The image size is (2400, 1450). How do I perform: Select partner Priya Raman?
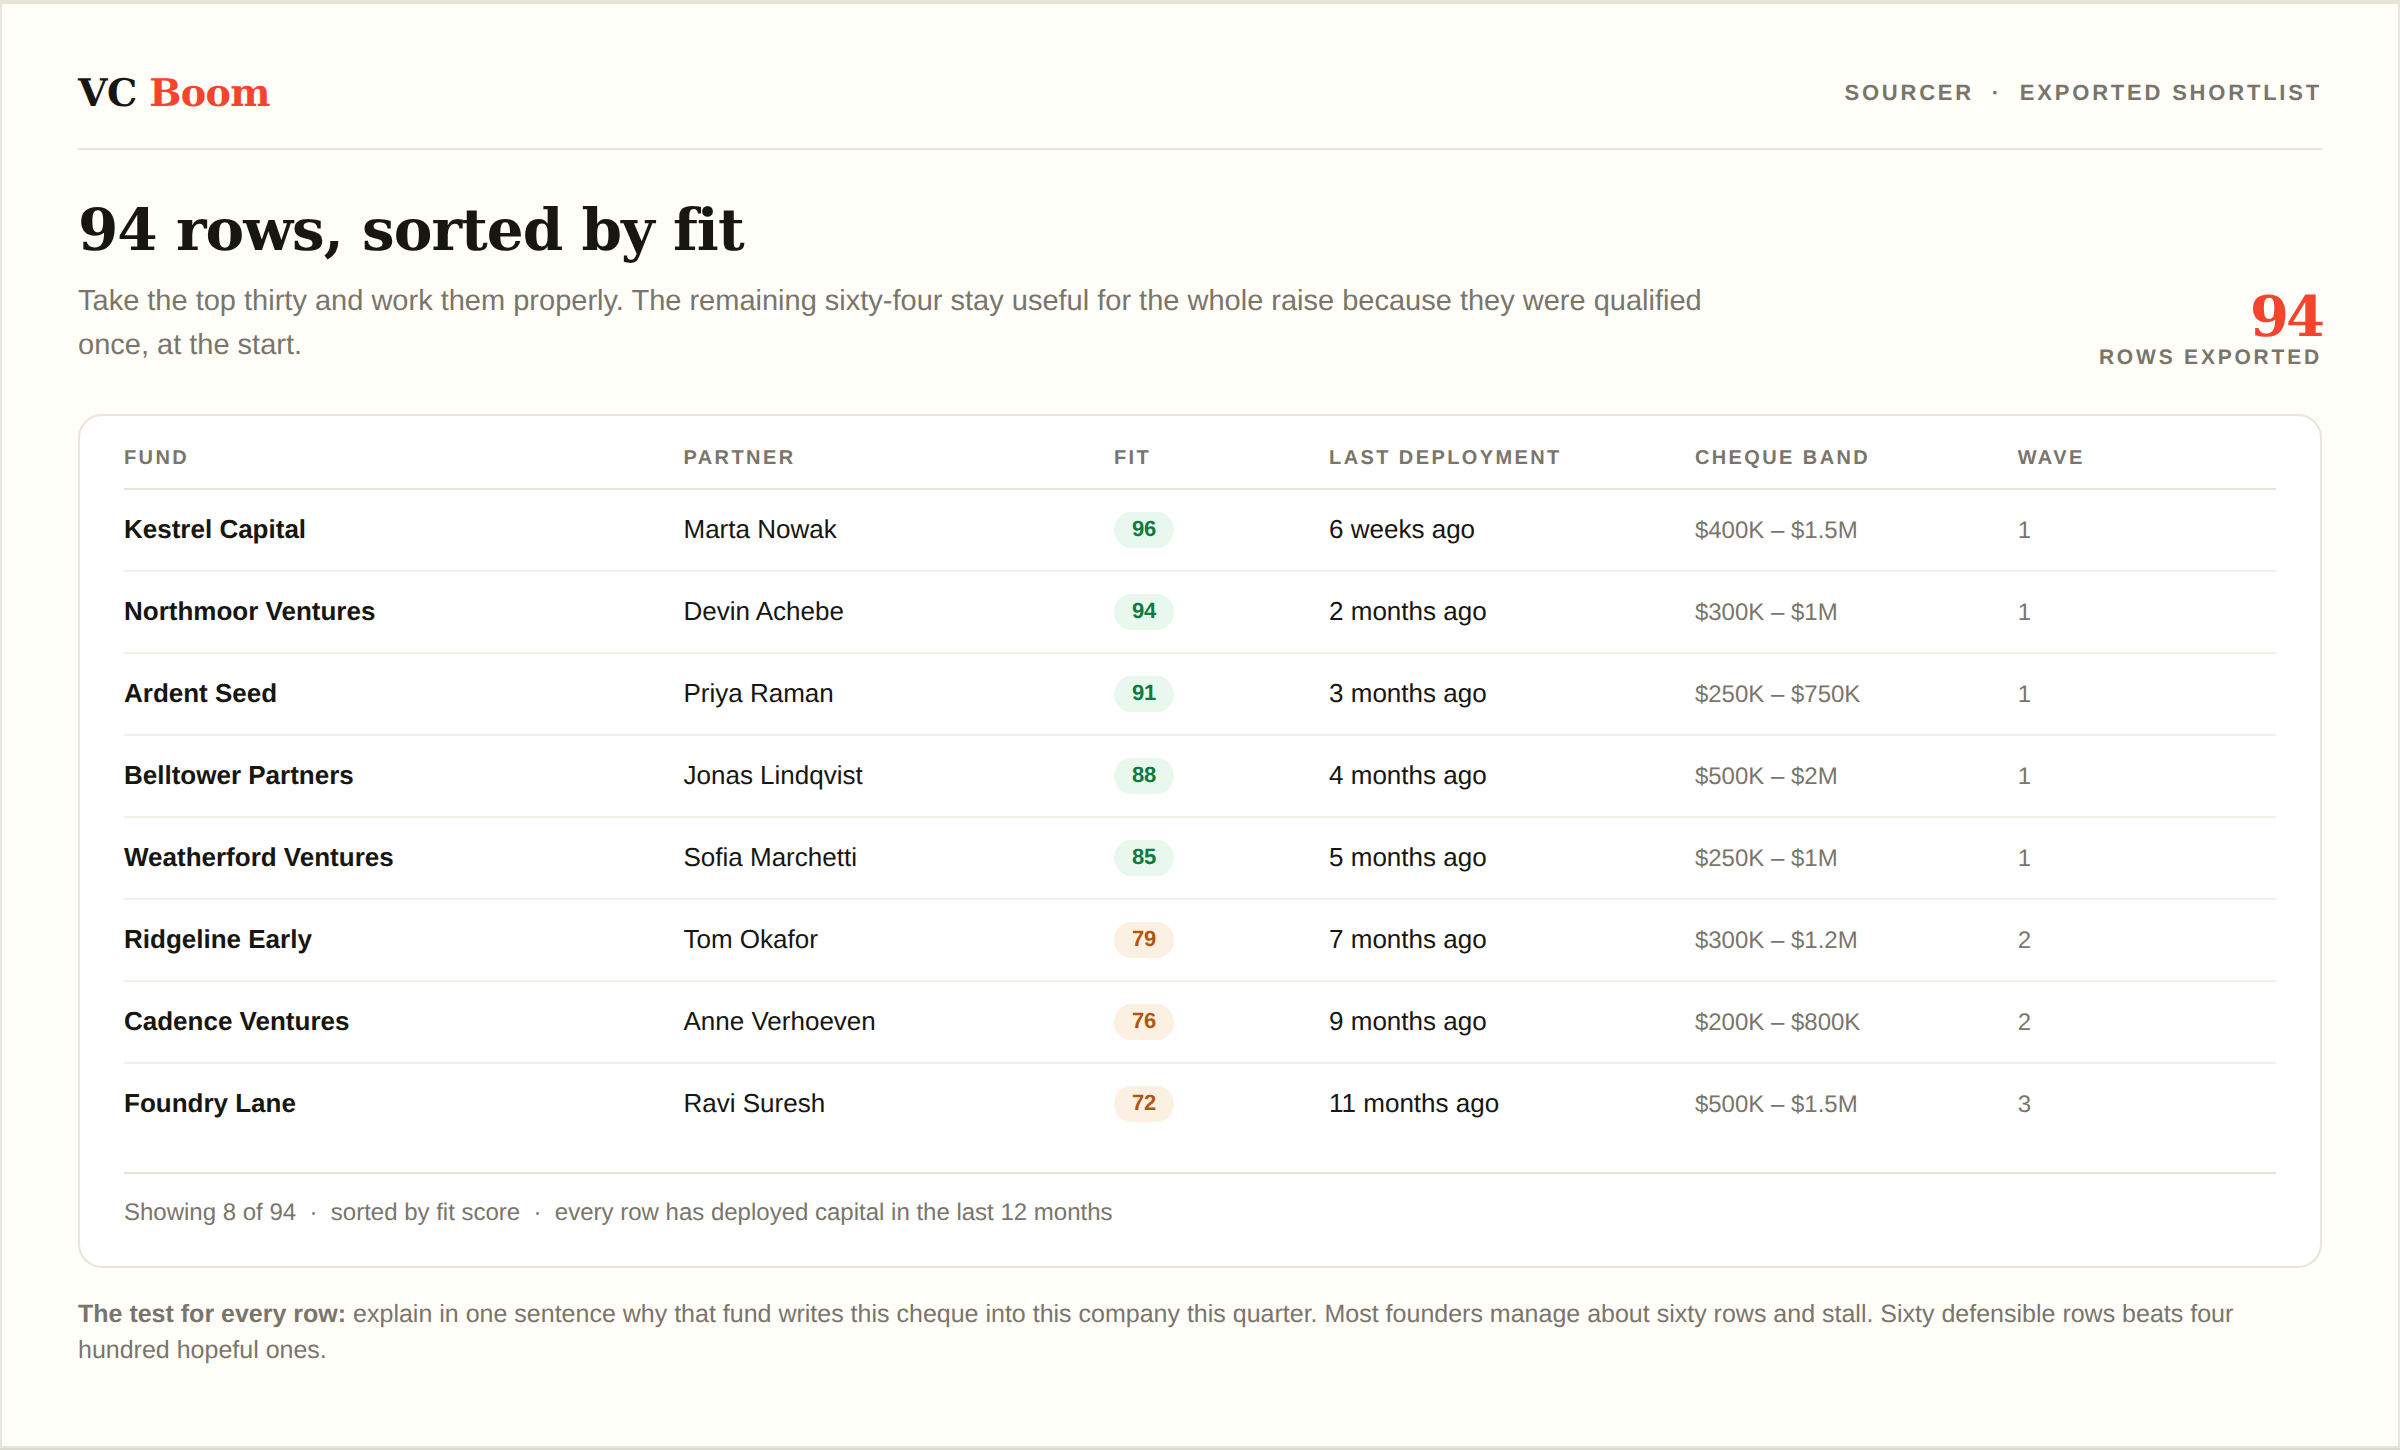coord(758,693)
